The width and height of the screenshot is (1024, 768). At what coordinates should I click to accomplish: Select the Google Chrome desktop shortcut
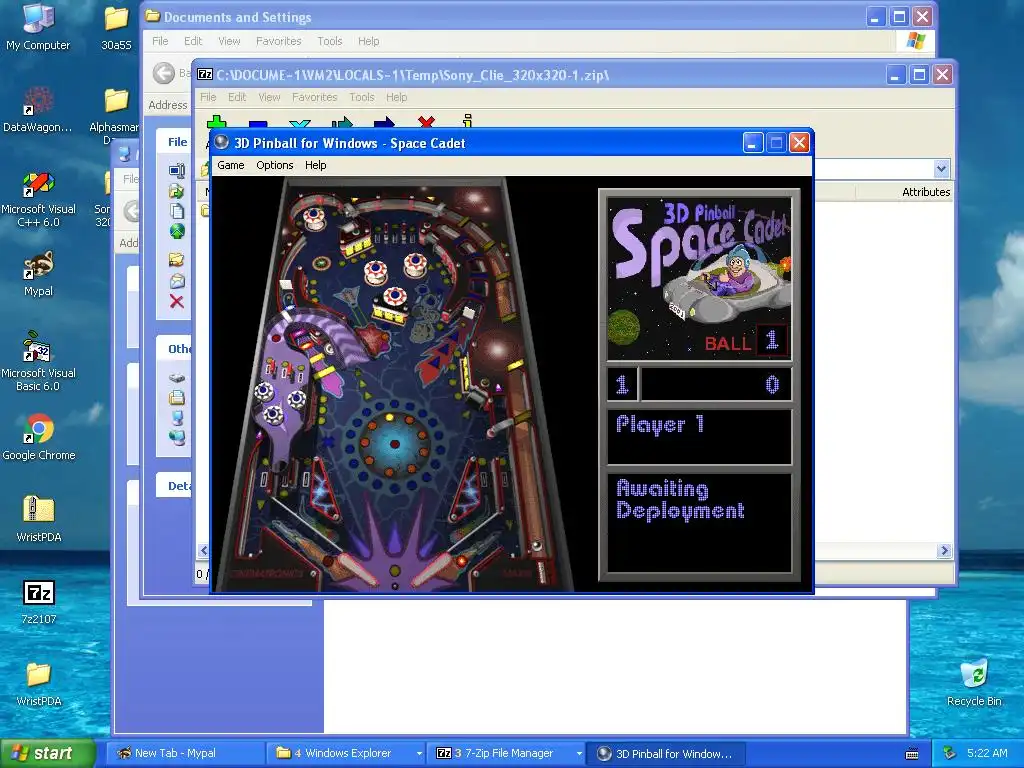click(39, 437)
